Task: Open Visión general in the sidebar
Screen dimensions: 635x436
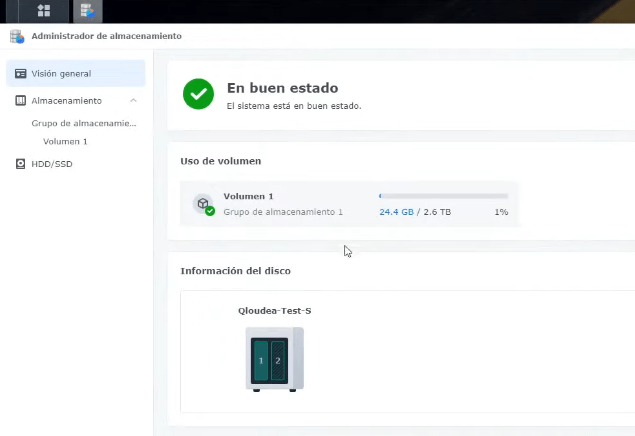Action: pyautogui.click(x=75, y=73)
